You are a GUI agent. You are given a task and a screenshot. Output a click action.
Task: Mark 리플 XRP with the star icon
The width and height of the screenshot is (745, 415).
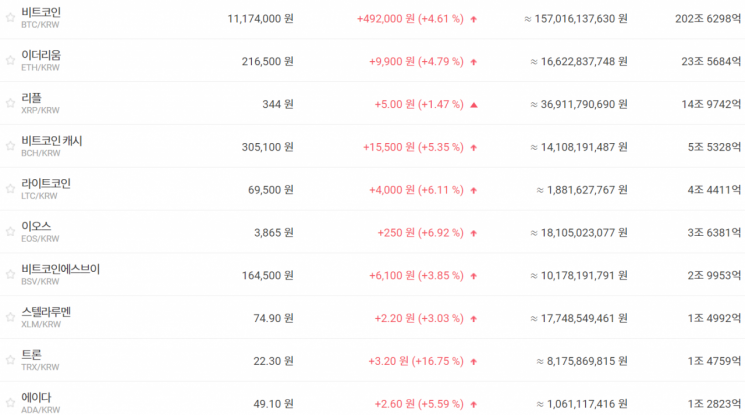[x=11, y=103]
